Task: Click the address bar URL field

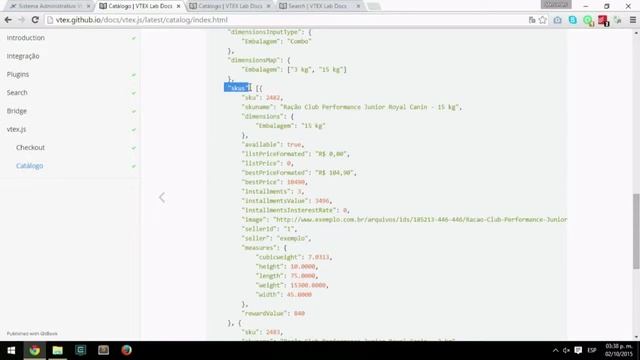Action: point(286,20)
